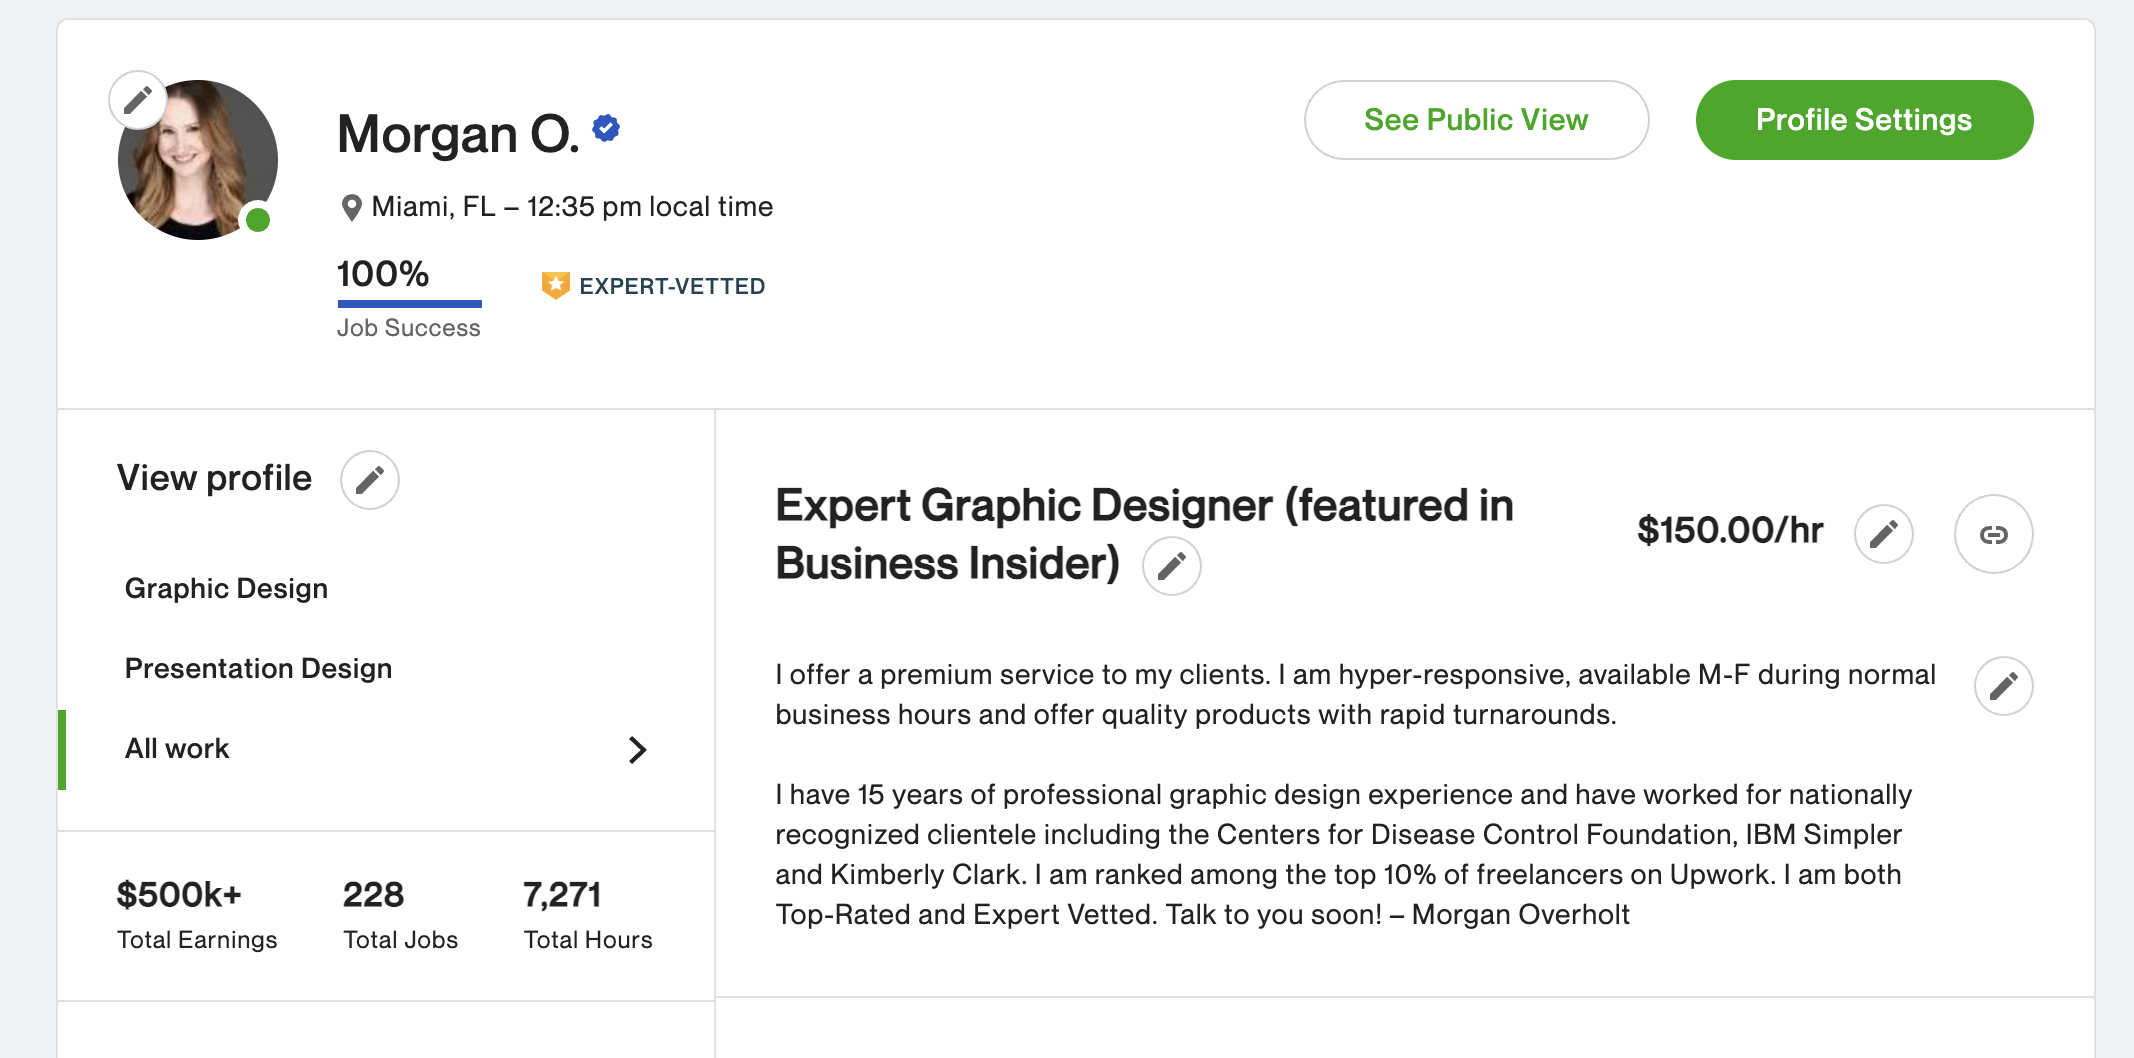The height and width of the screenshot is (1058, 2134).
Task: Click See Public View button
Action: coord(1476,120)
